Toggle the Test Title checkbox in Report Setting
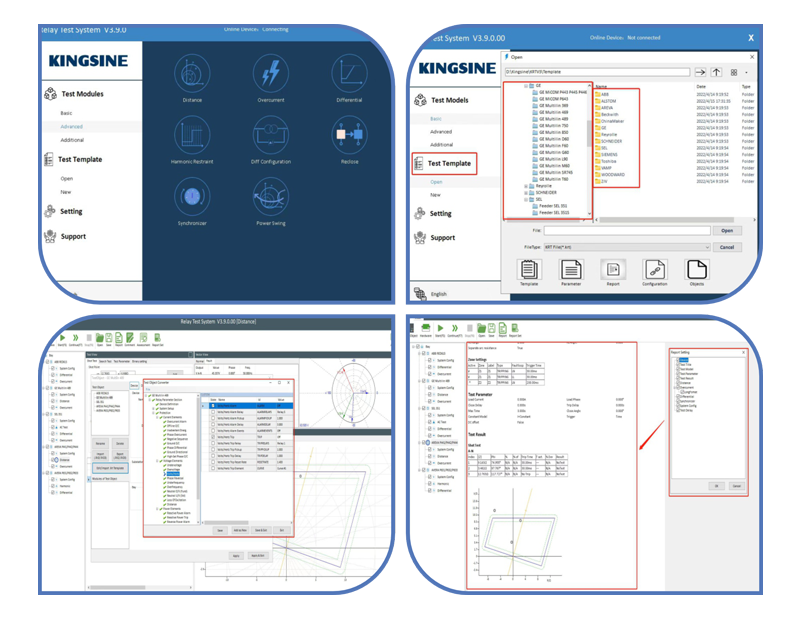Image resolution: width=800 pixels, height=619 pixels. 678,364
